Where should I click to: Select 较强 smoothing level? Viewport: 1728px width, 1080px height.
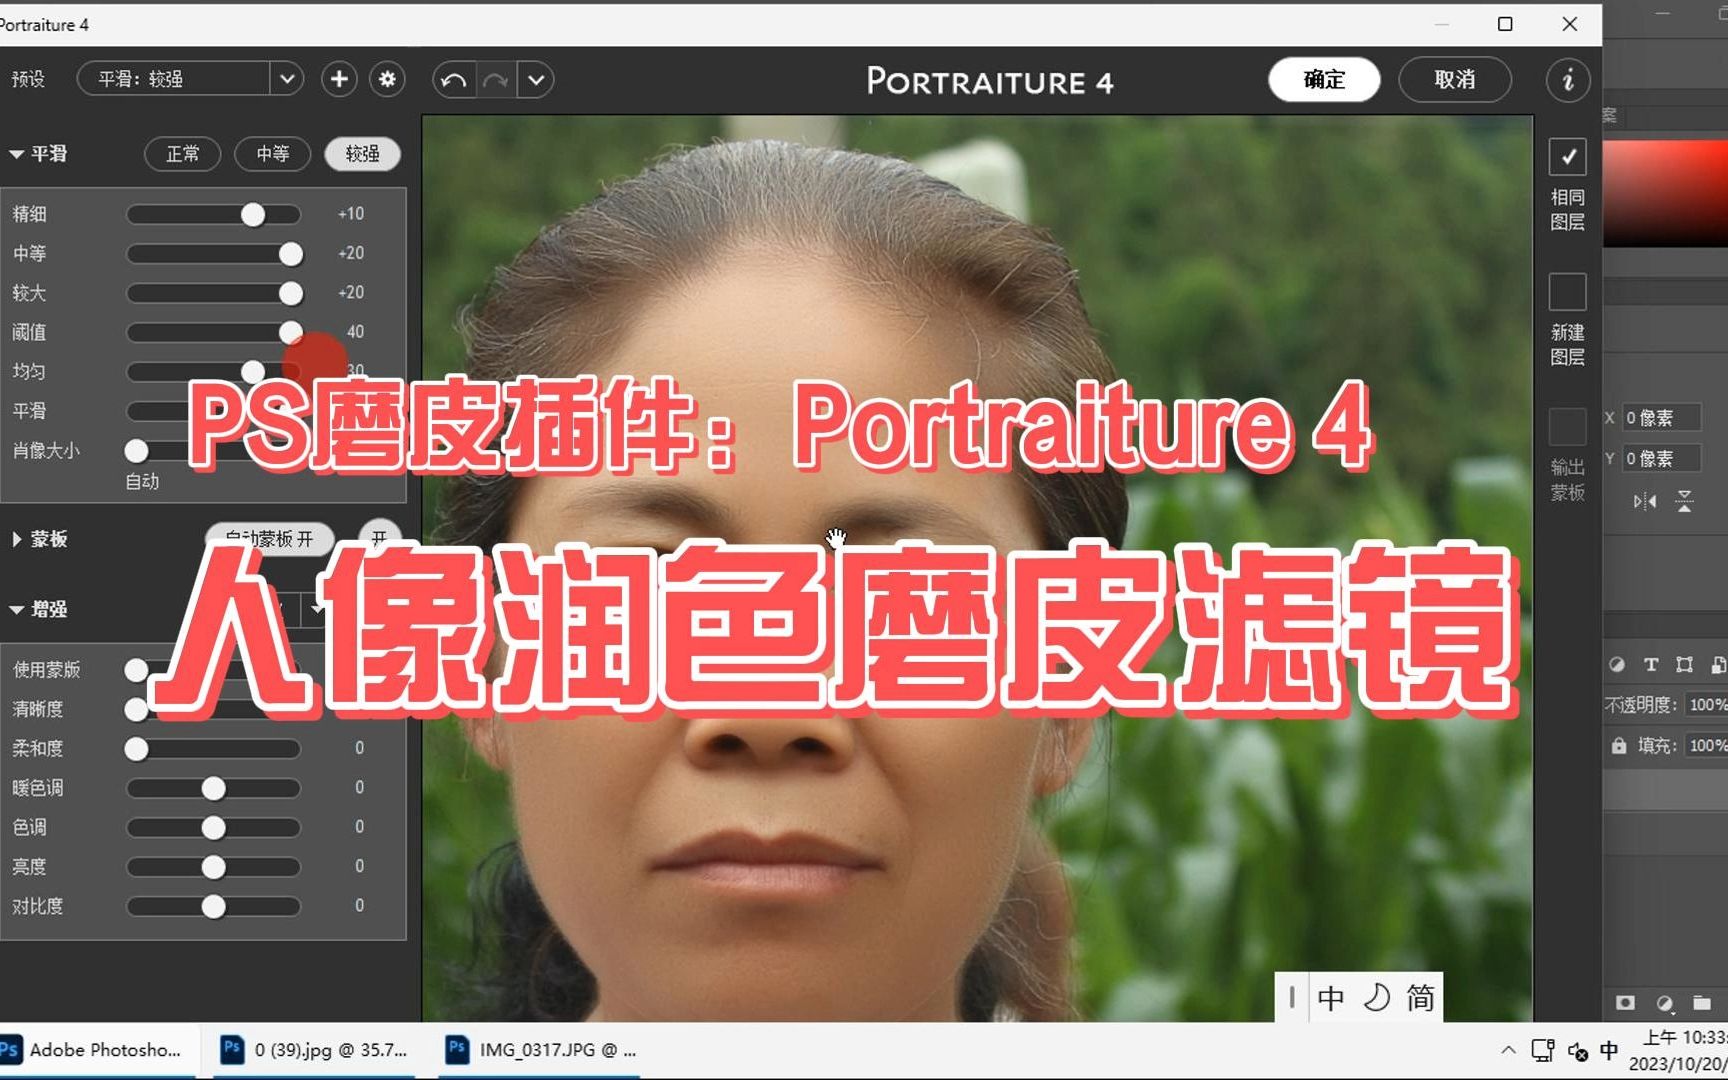[362, 154]
